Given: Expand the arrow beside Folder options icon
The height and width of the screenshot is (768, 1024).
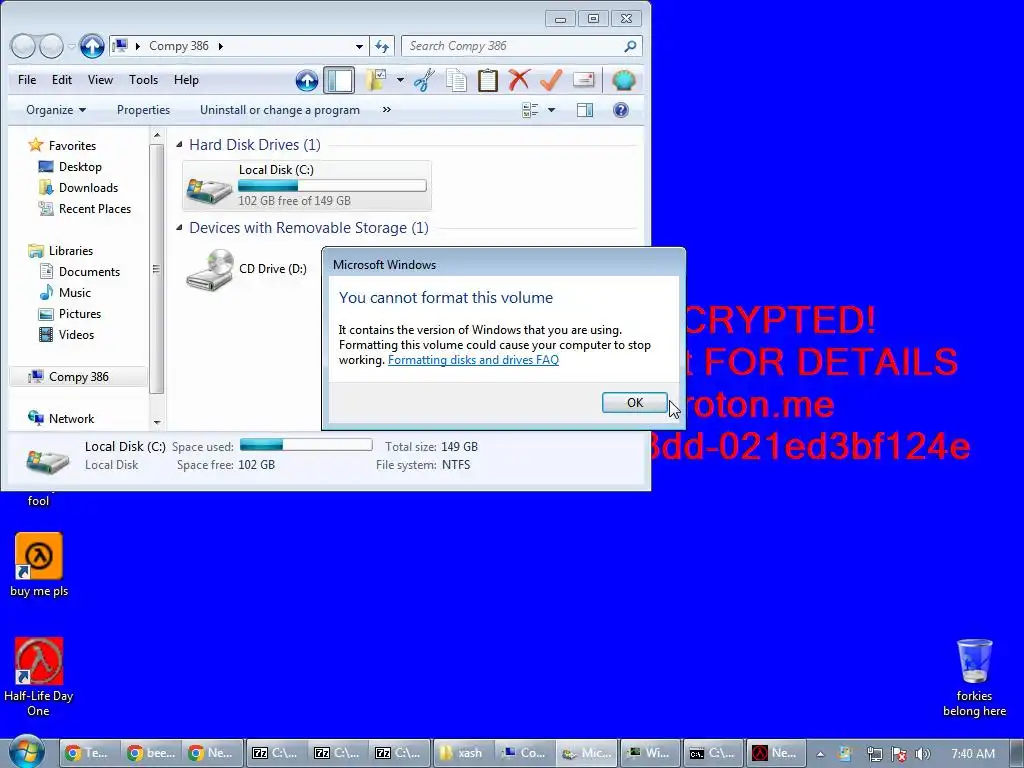Looking at the screenshot, I should click(400, 80).
